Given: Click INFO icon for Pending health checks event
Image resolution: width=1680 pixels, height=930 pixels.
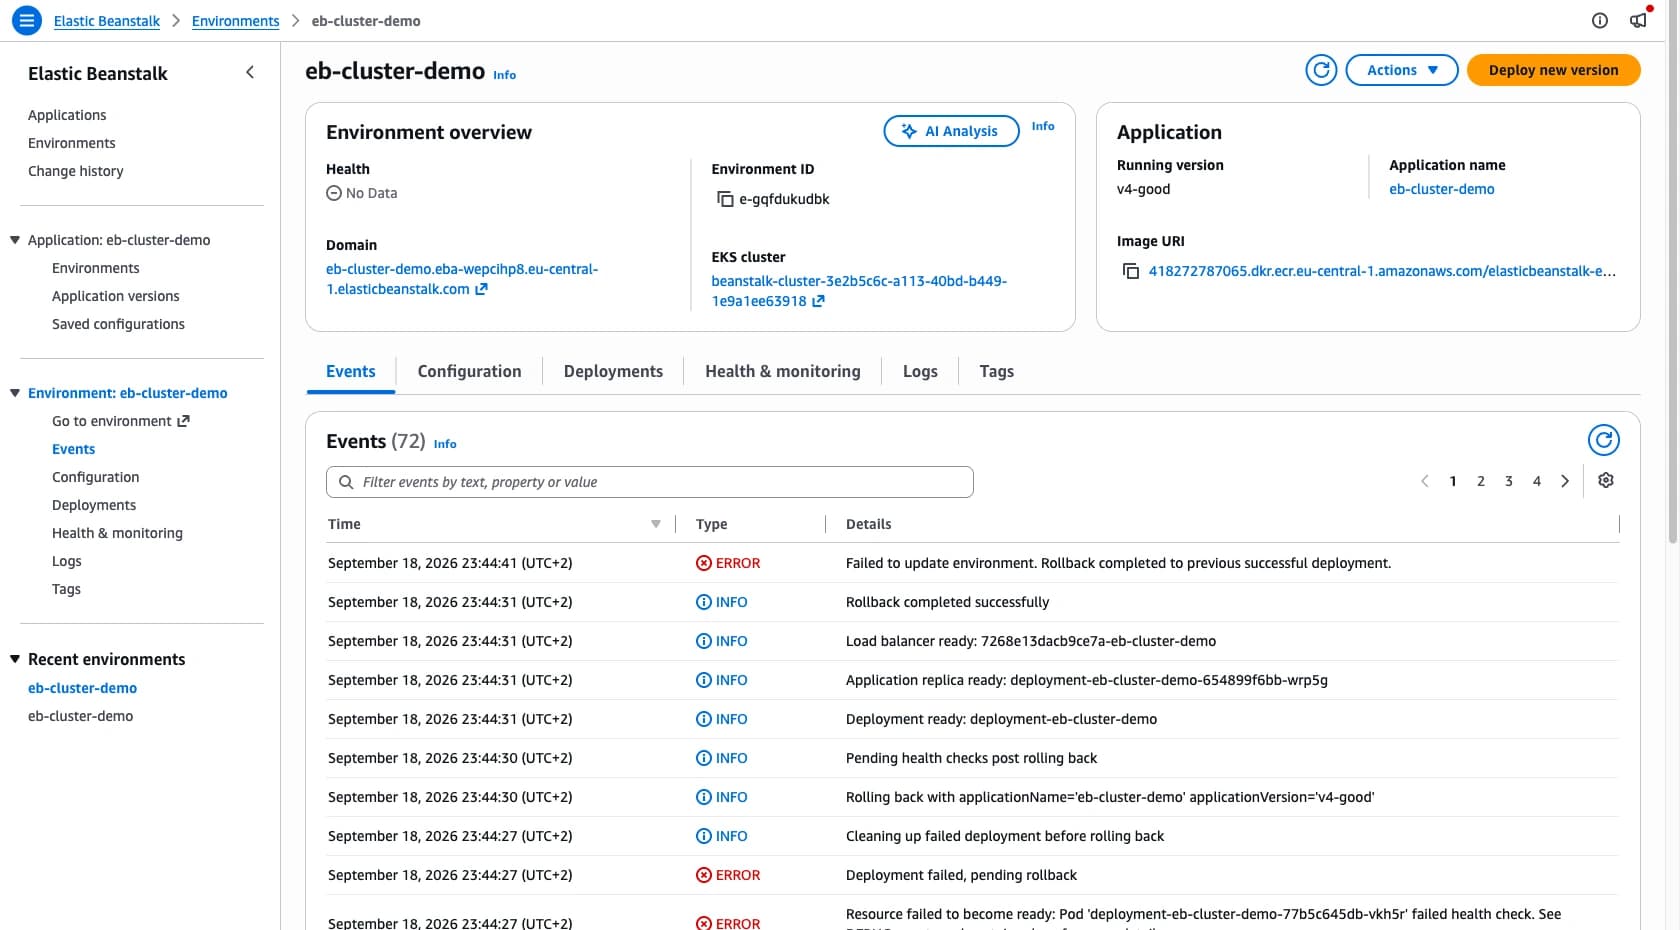Looking at the screenshot, I should (x=704, y=758).
